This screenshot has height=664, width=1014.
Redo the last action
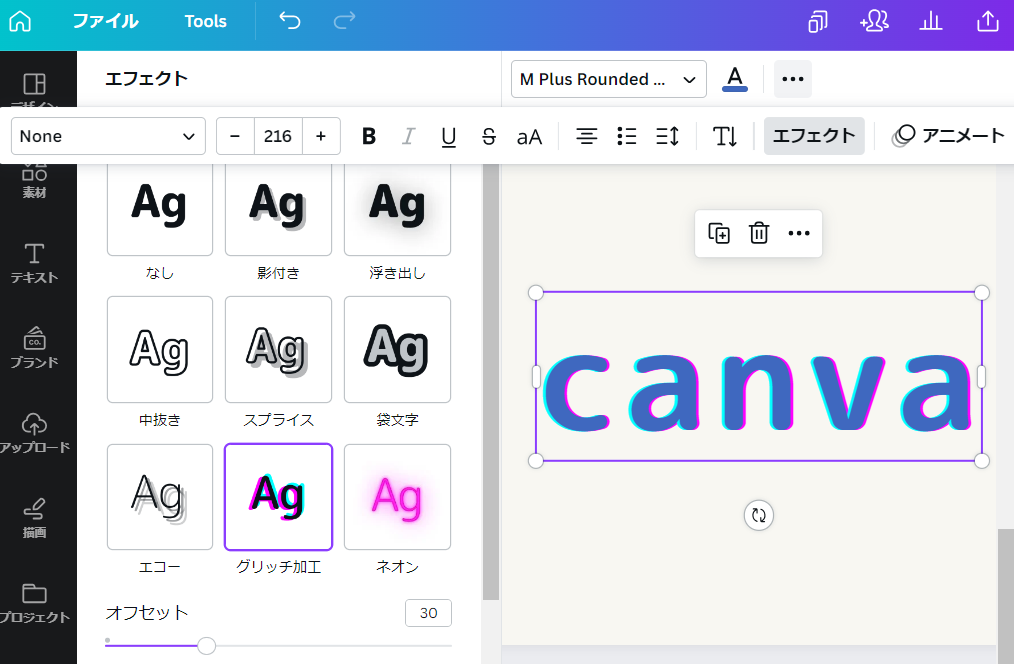(344, 21)
